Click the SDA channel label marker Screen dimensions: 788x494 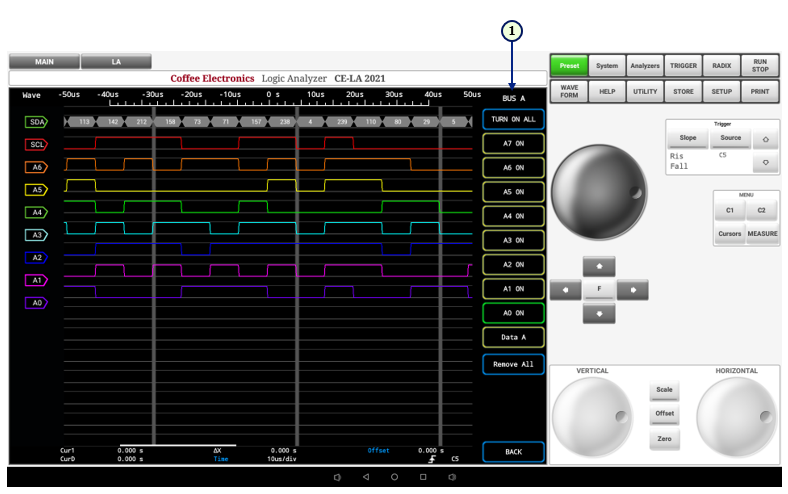point(35,122)
